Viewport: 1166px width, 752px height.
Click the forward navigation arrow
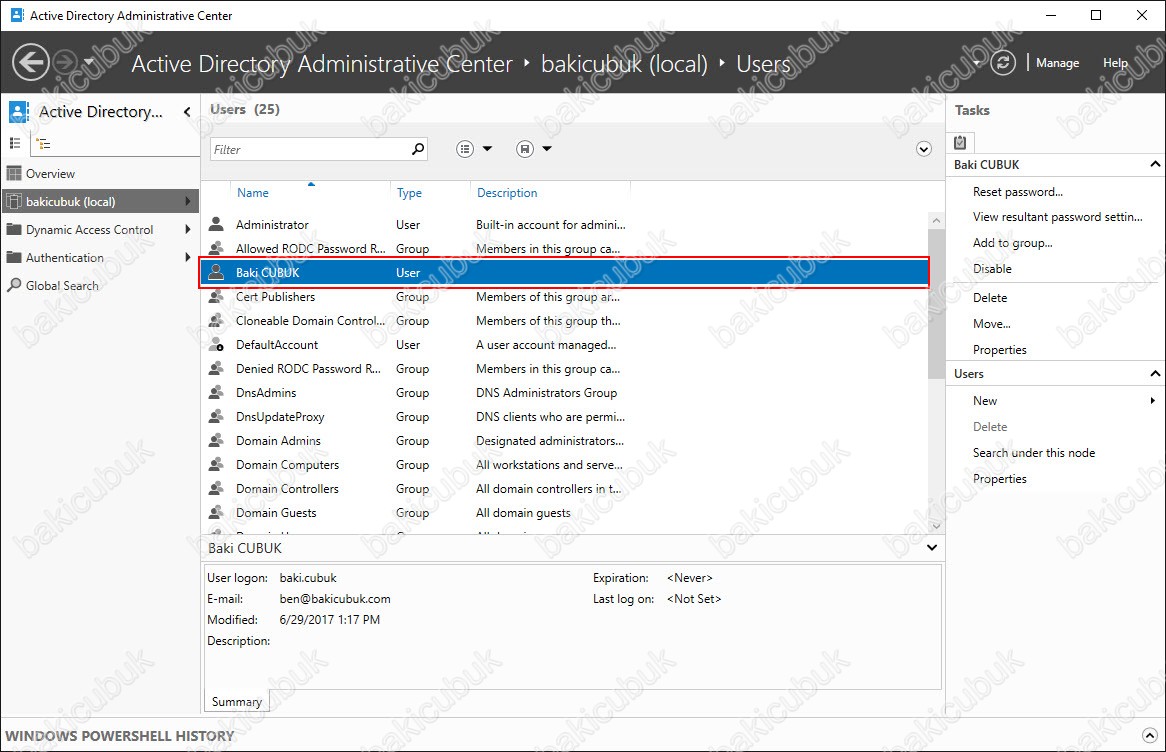tap(66, 62)
